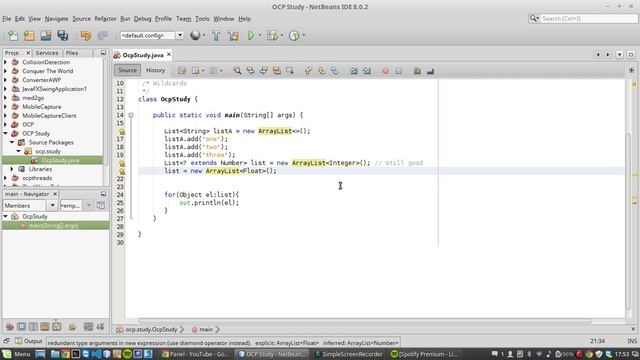640x360 pixels.
Task: Toggle Show Fields filter in Navigator
Action: [x=22, y=327]
